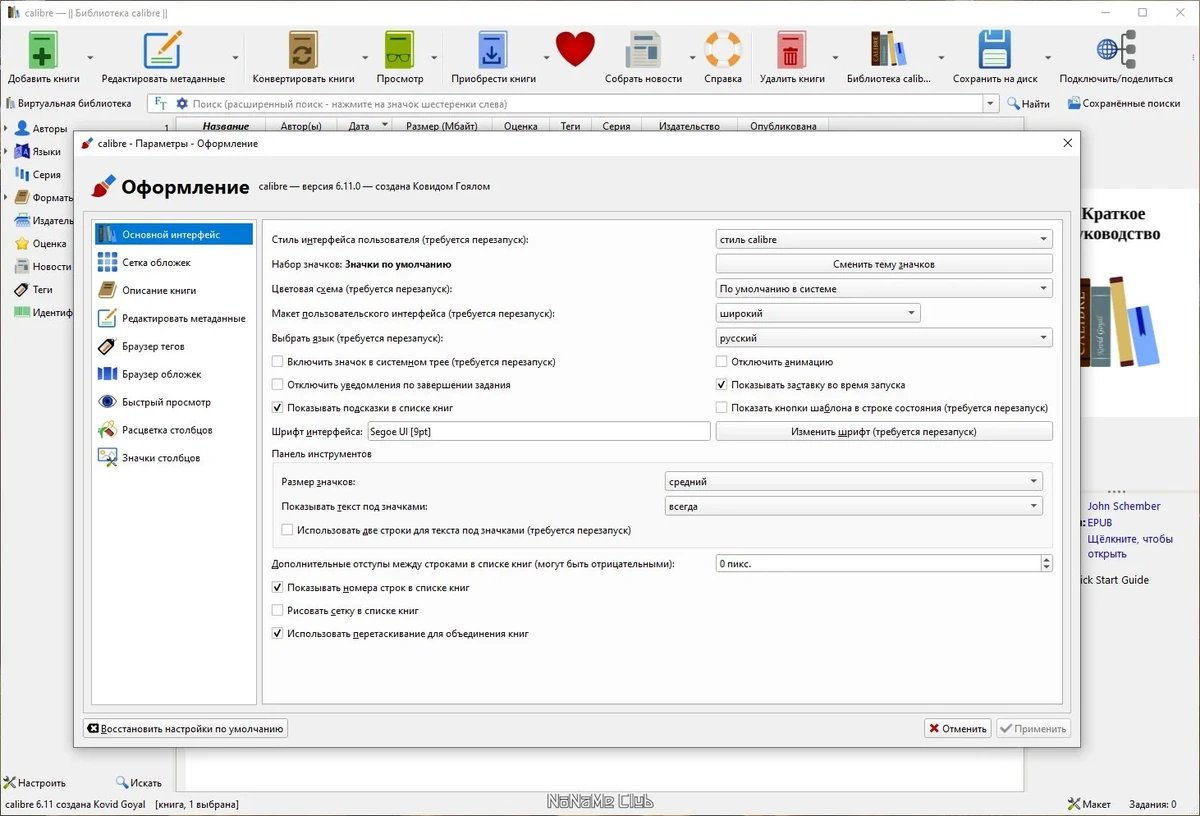The width and height of the screenshot is (1200, 816).
Task: Click the Сохранить на диск floppy icon
Action: click(x=995, y=50)
